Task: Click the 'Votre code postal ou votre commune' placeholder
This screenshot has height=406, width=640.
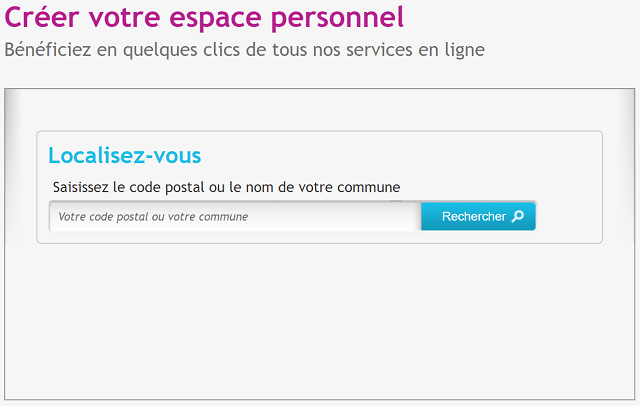Action: [153, 216]
